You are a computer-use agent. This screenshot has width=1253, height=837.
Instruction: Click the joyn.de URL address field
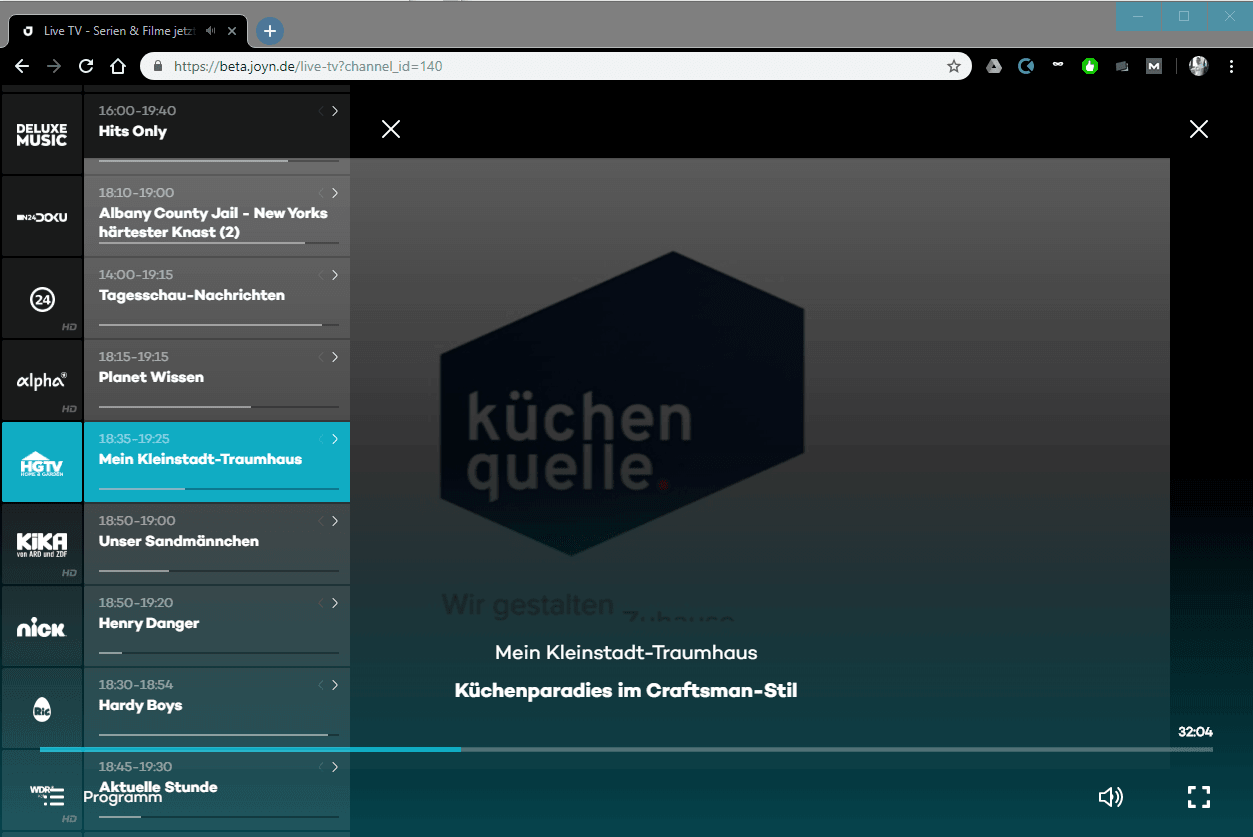(557, 67)
